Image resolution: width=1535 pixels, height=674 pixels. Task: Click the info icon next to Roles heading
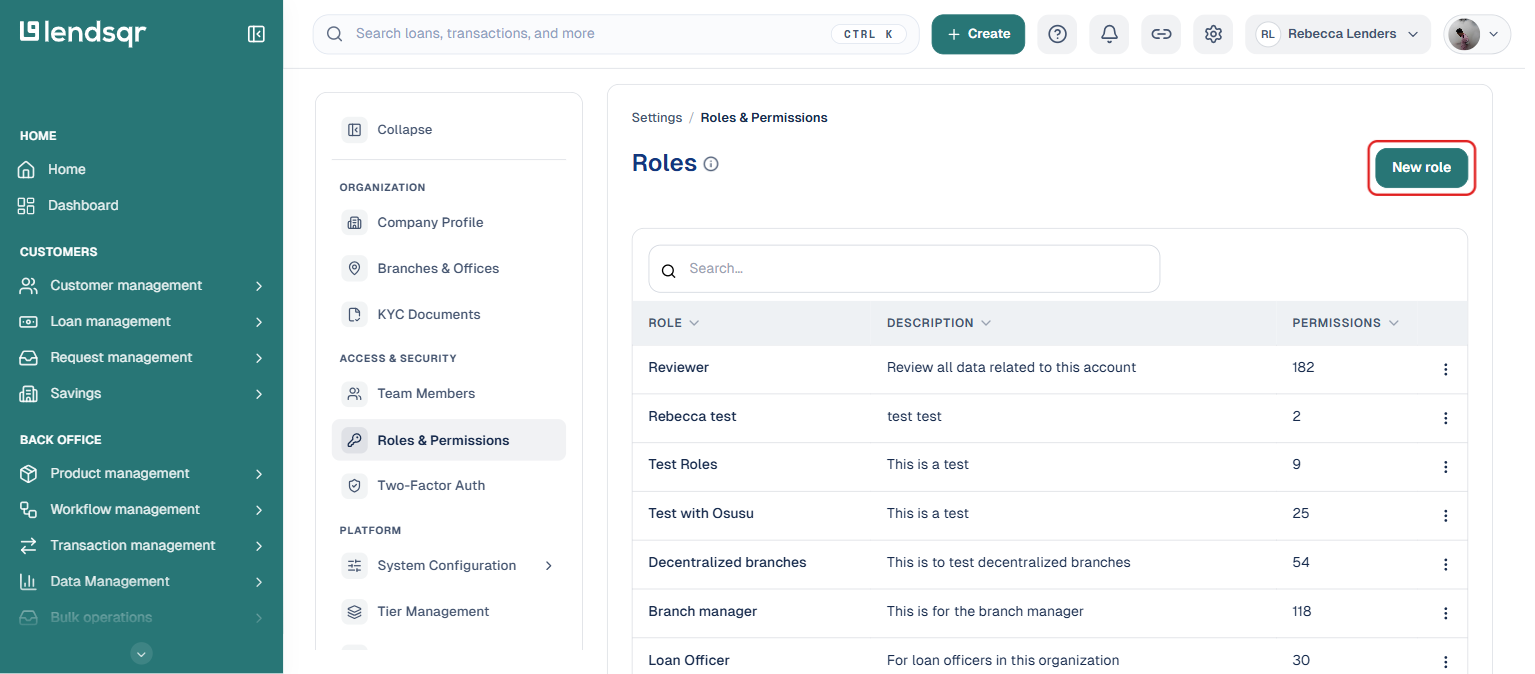pos(711,164)
